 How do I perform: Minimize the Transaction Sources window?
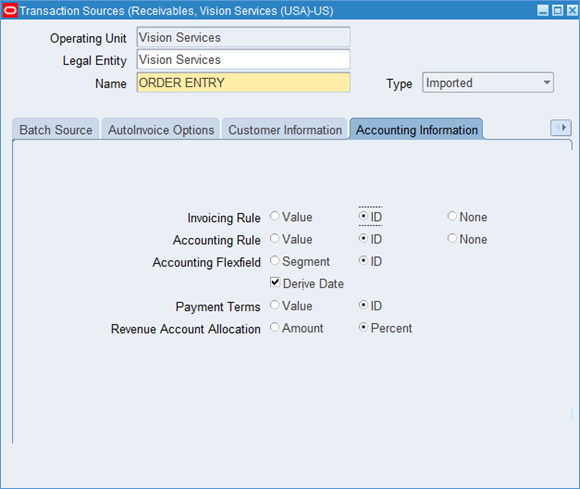(x=543, y=10)
